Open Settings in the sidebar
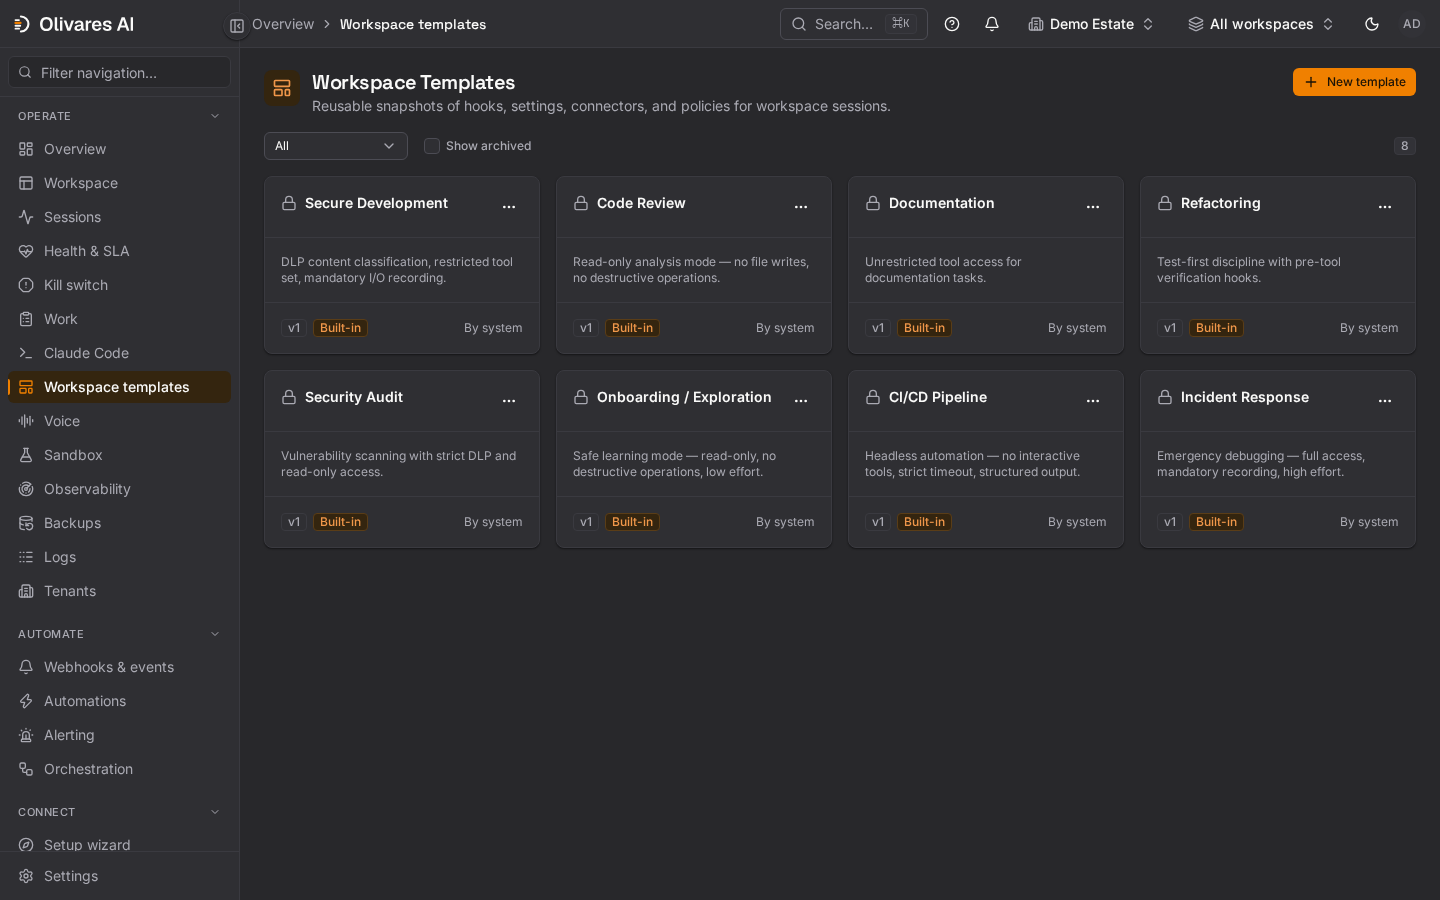The height and width of the screenshot is (900, 1440). pyautogui.click(x=119, y=876)
